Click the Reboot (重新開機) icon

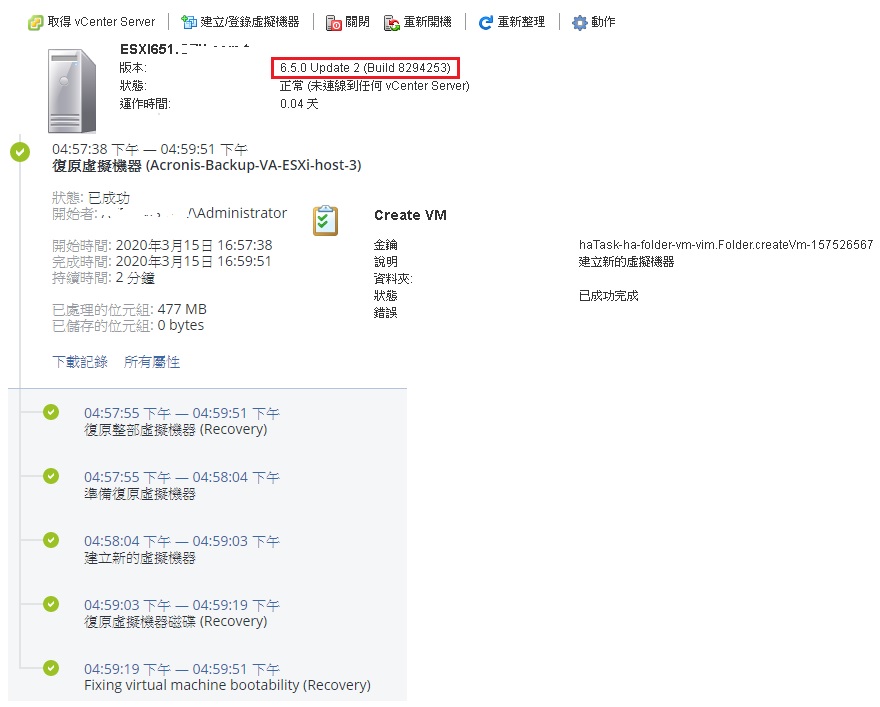tap(391, 22)
